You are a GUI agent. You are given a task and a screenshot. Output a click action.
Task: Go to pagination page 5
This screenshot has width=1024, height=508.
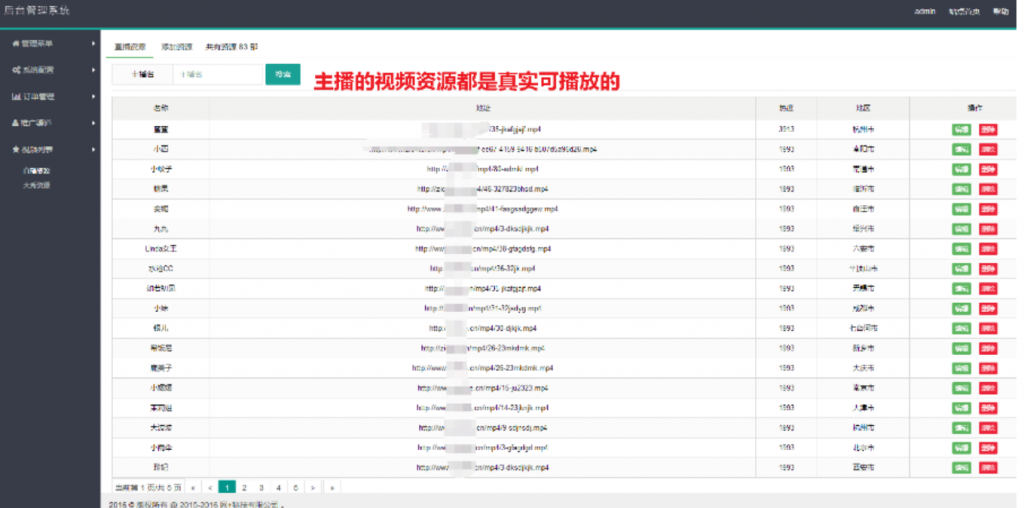[296, 488]
